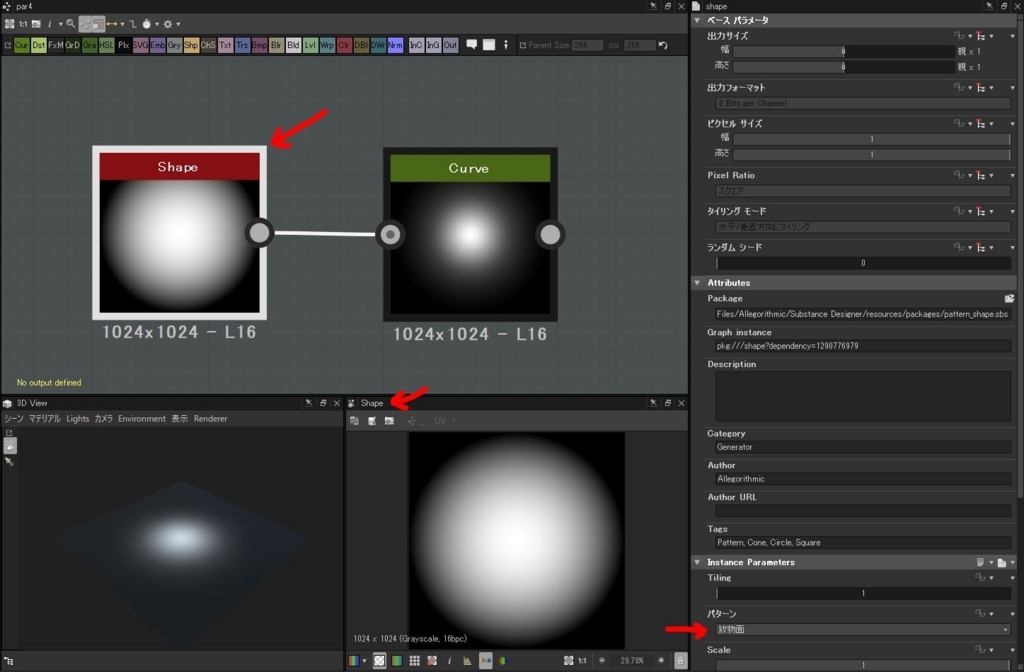Toggle the tiling grid in 2D view
The width and height of the screenshot is (1024, 672).
point(415,661)
